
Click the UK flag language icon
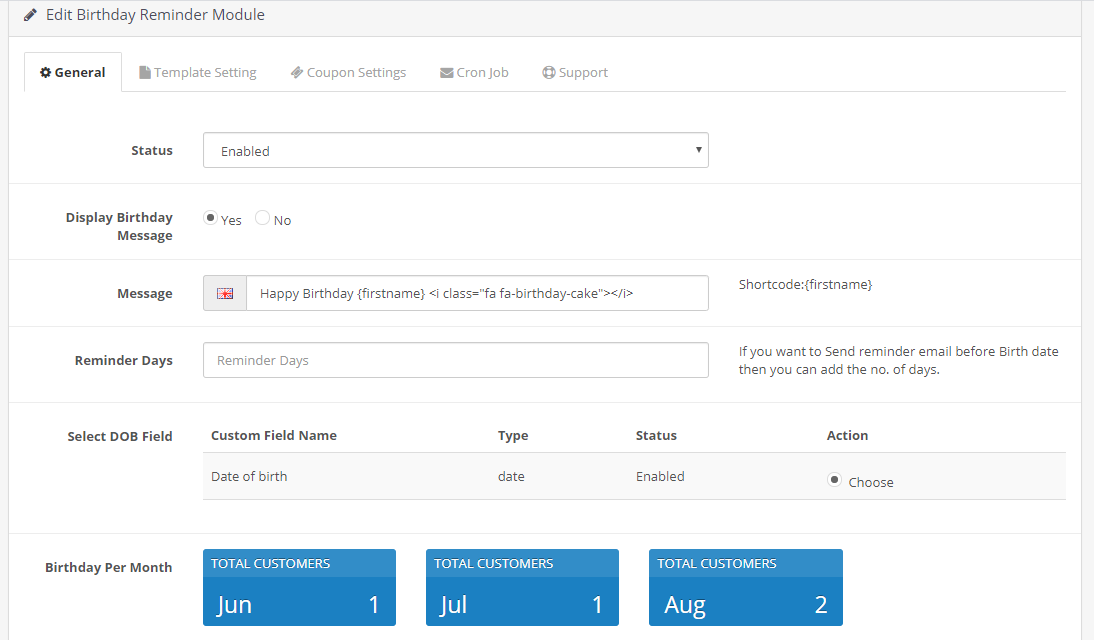point(225,293)
